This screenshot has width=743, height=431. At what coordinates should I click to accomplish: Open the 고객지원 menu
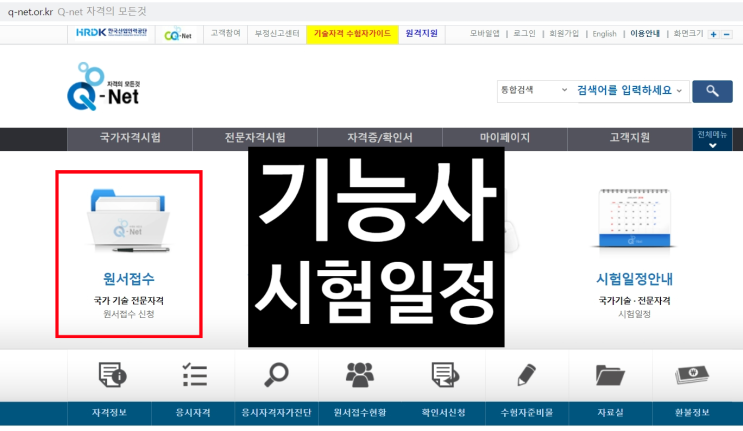630,138
